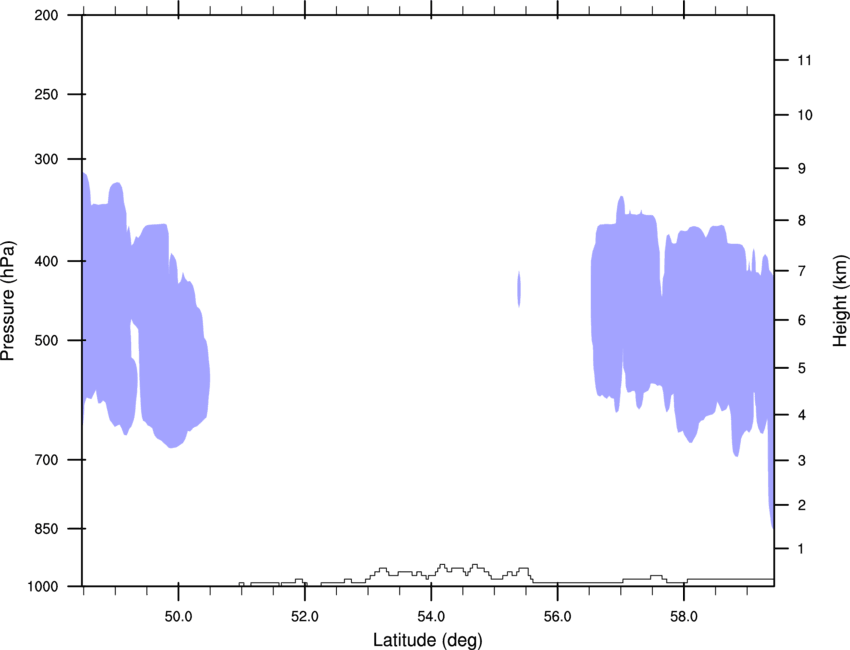850x650 pixels.
Task: Click the 1 km height label
Action: point(801,549)
